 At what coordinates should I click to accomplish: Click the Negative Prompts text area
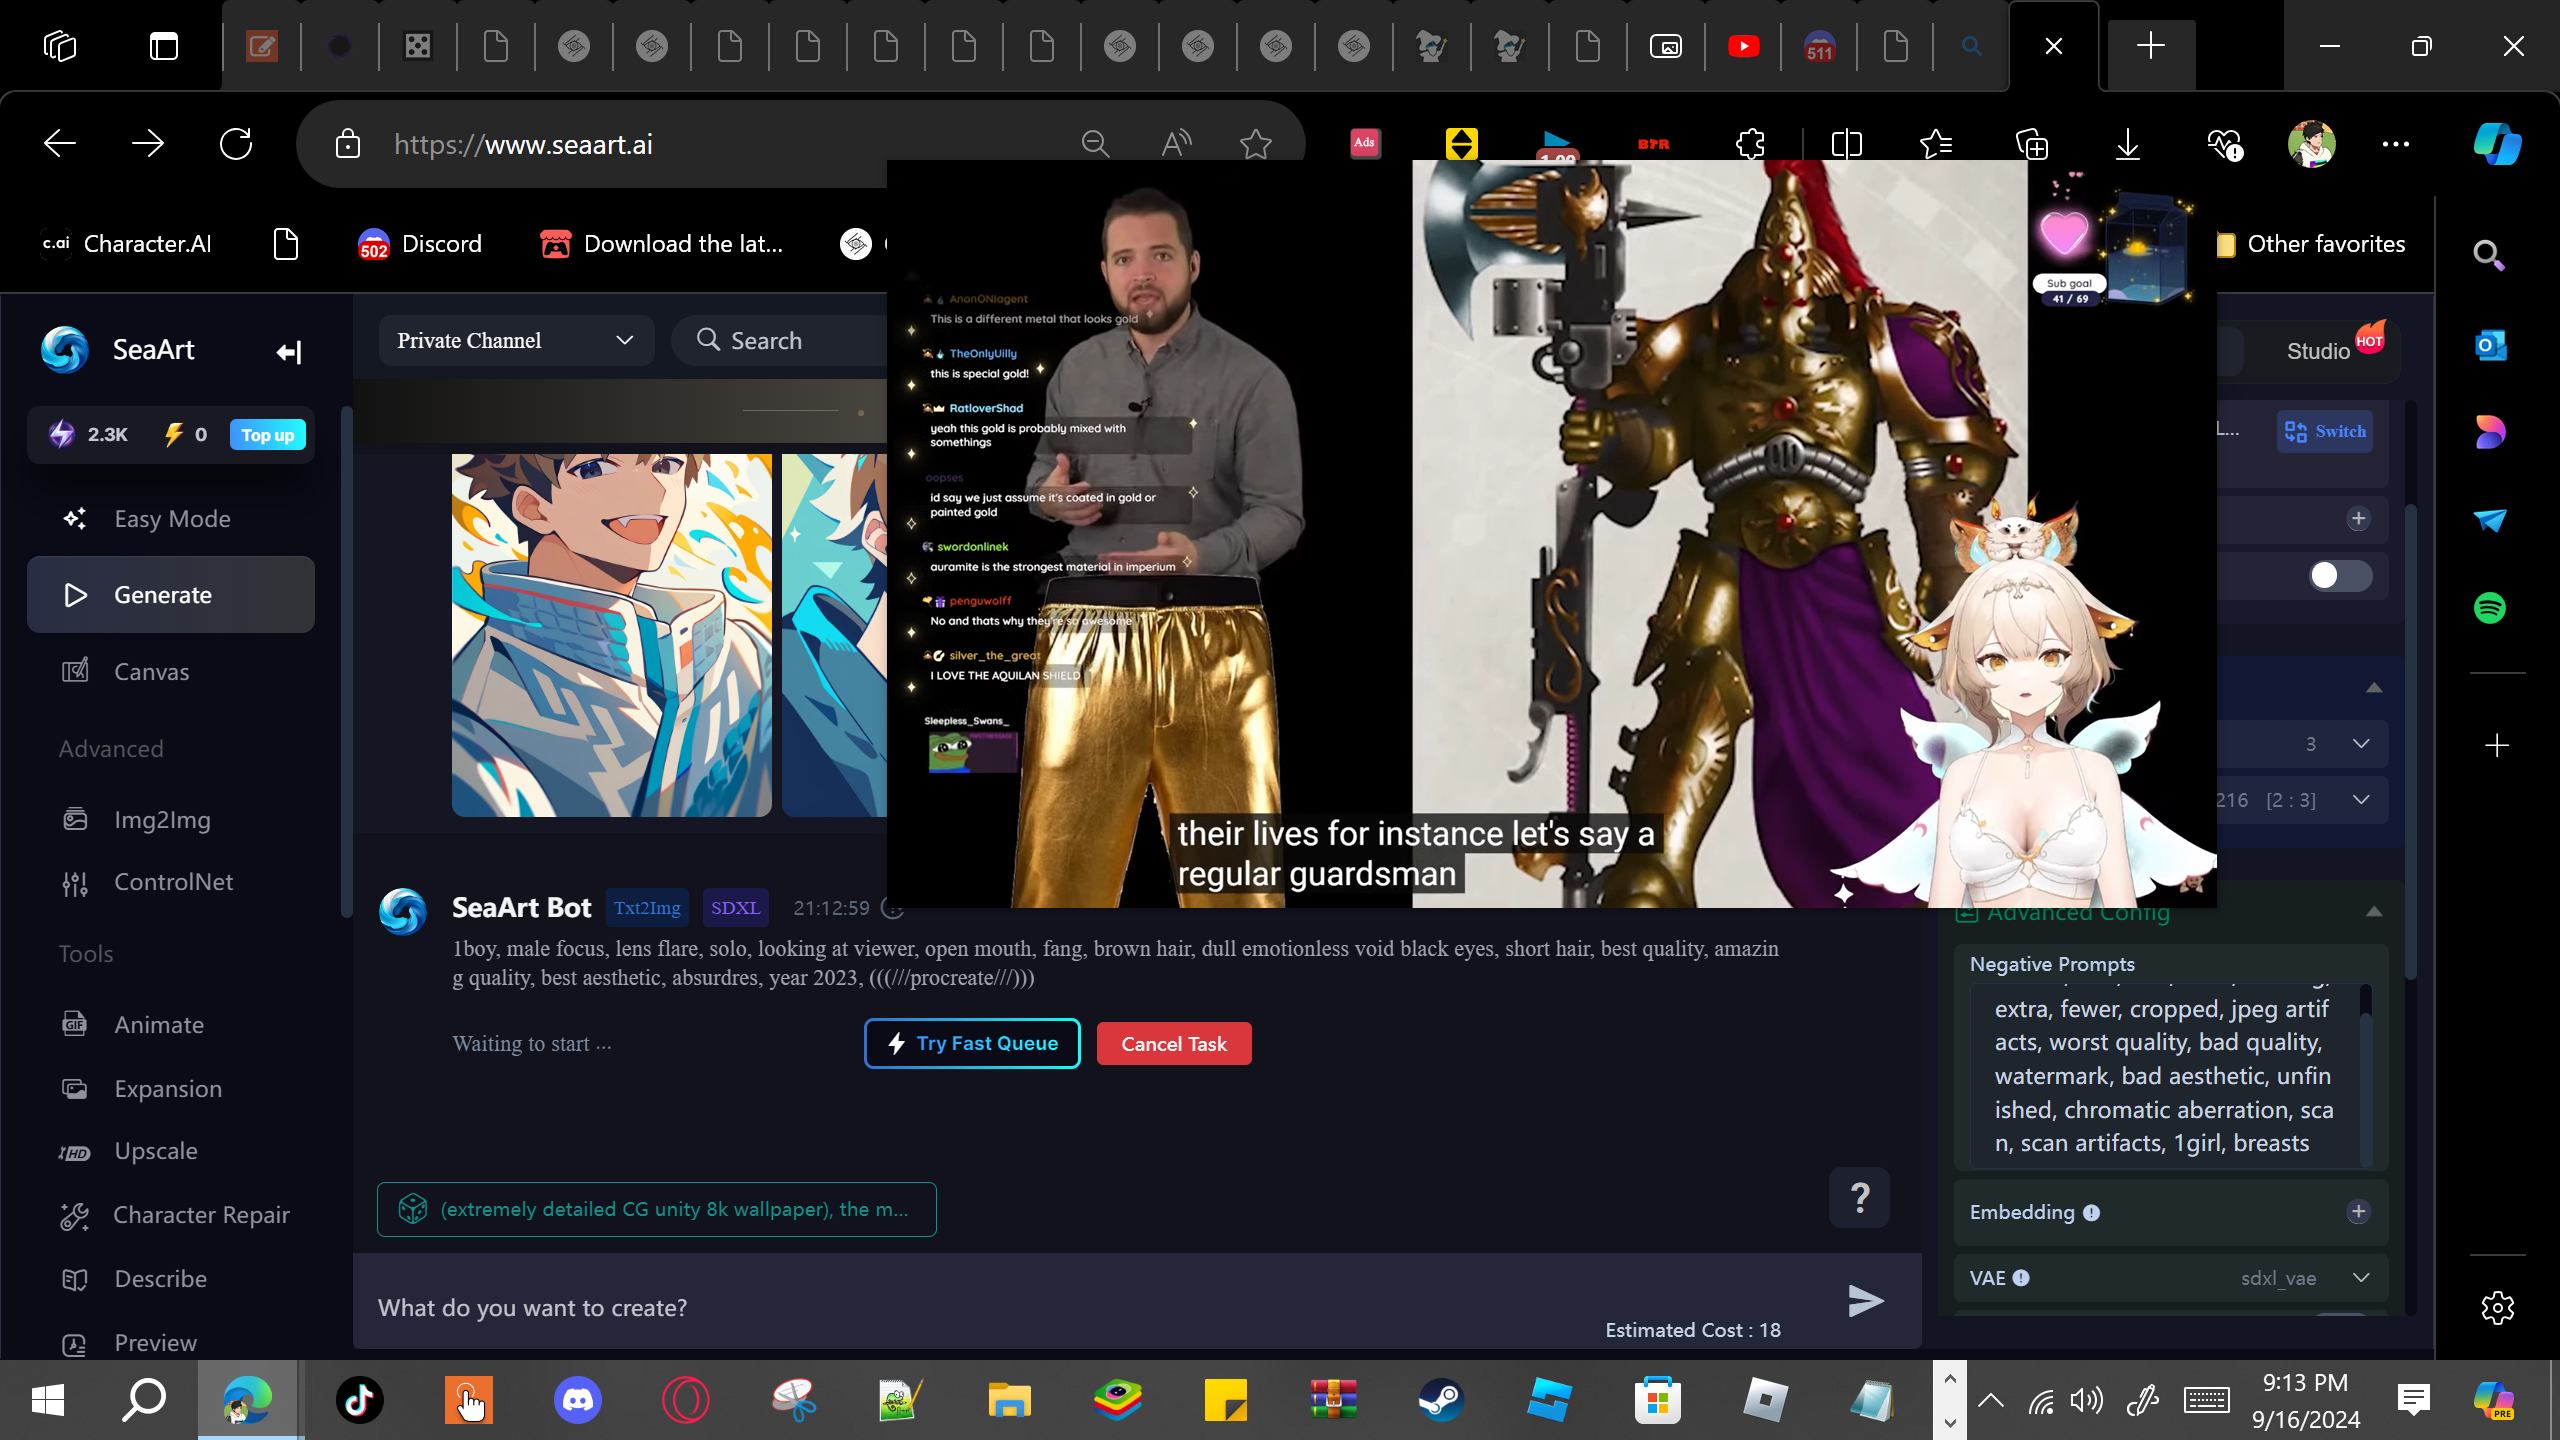(2165, 1076)
